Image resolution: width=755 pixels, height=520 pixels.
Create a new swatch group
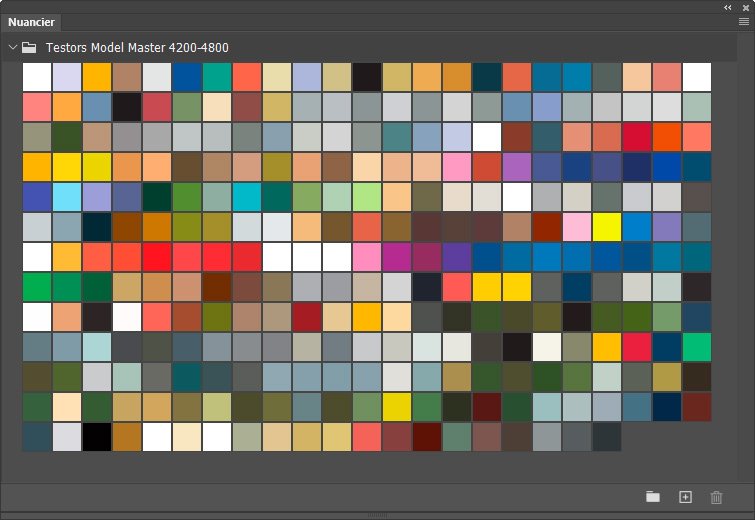tap(653, 497)
